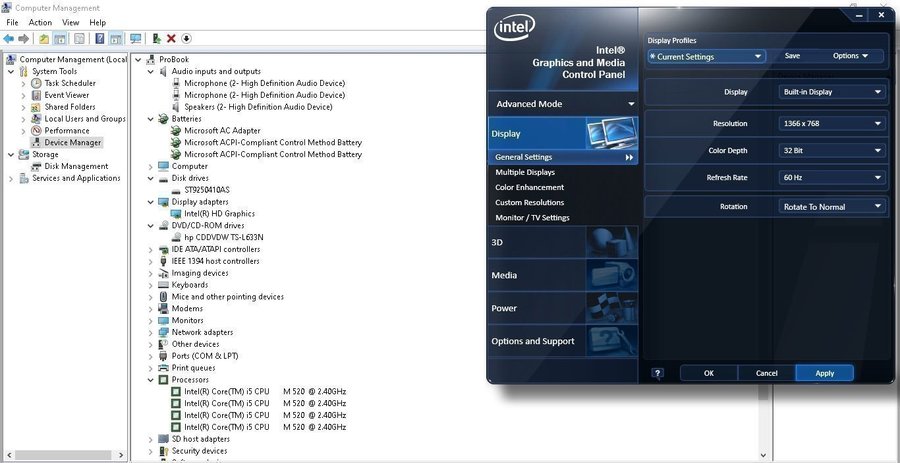
Task: Open the Refresh Rate 60 Hz dropdown
Action: (832, 177)
